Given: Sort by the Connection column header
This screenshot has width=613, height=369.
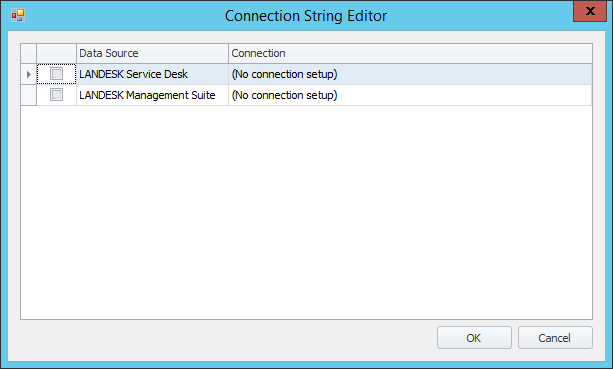Looking at the screenshot, I should pyautogui.click(x=410, y=53).
